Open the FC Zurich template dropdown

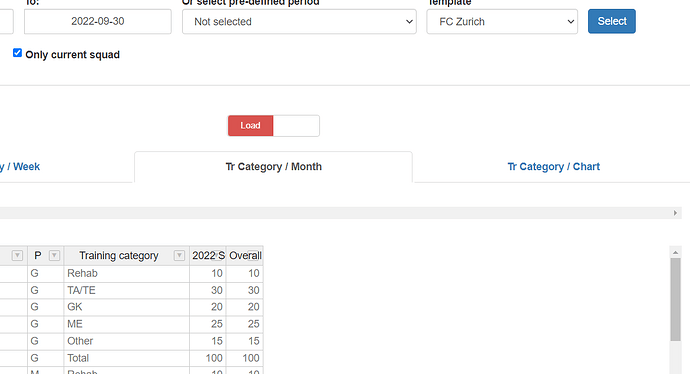click(x=502, y=22)
